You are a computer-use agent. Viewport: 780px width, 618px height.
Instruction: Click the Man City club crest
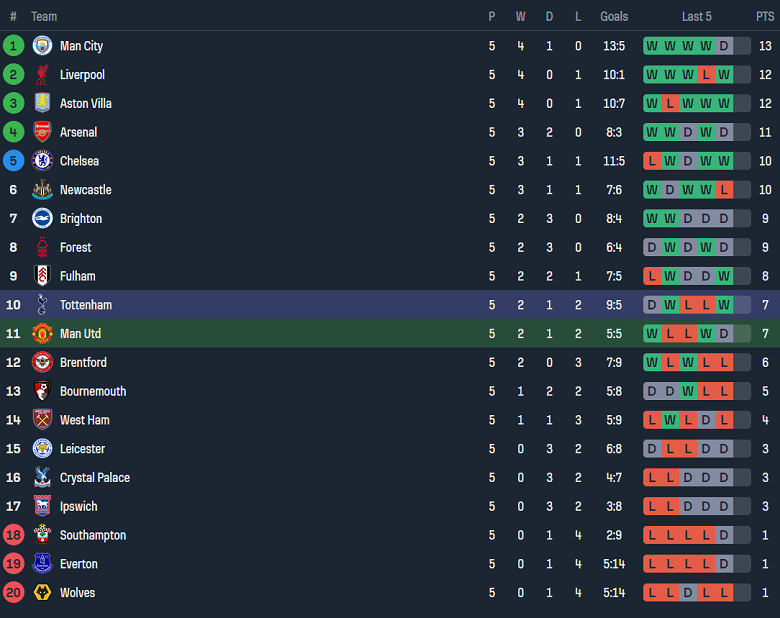[42, 46]
